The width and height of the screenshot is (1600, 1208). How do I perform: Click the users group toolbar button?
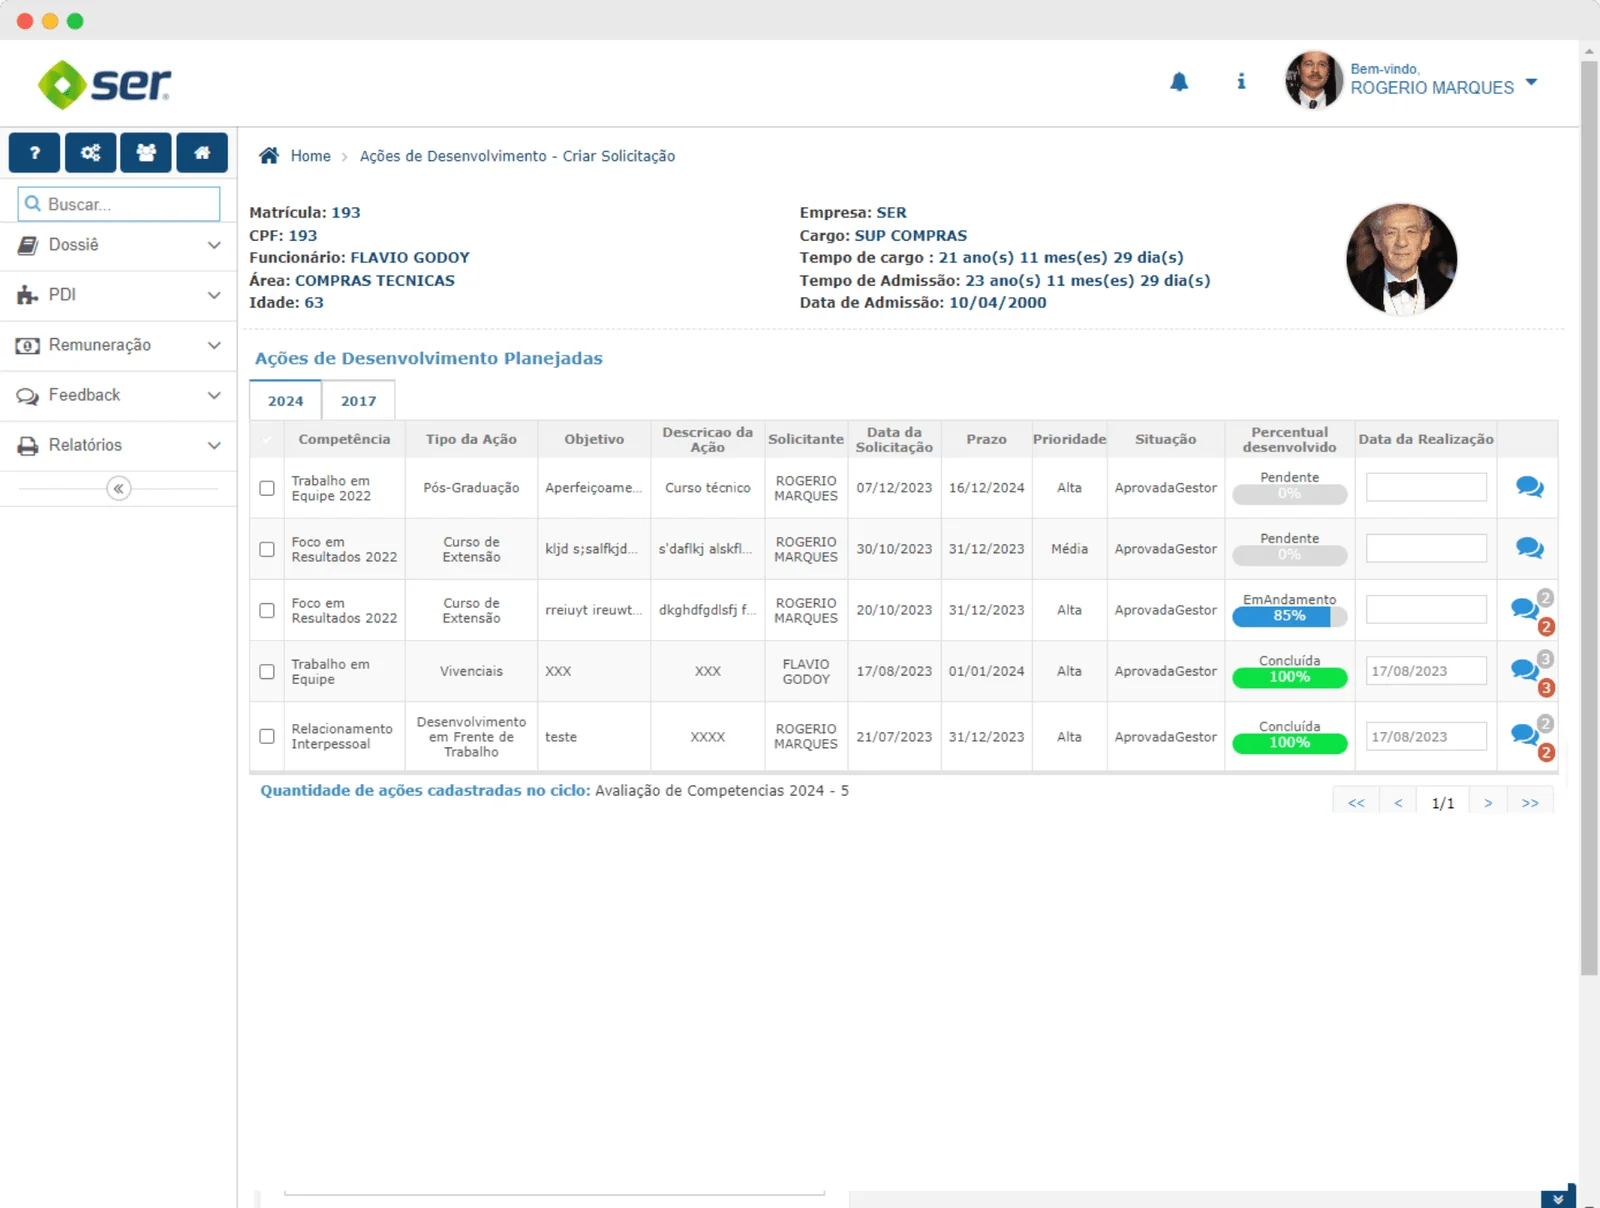(x=146, y=153)
